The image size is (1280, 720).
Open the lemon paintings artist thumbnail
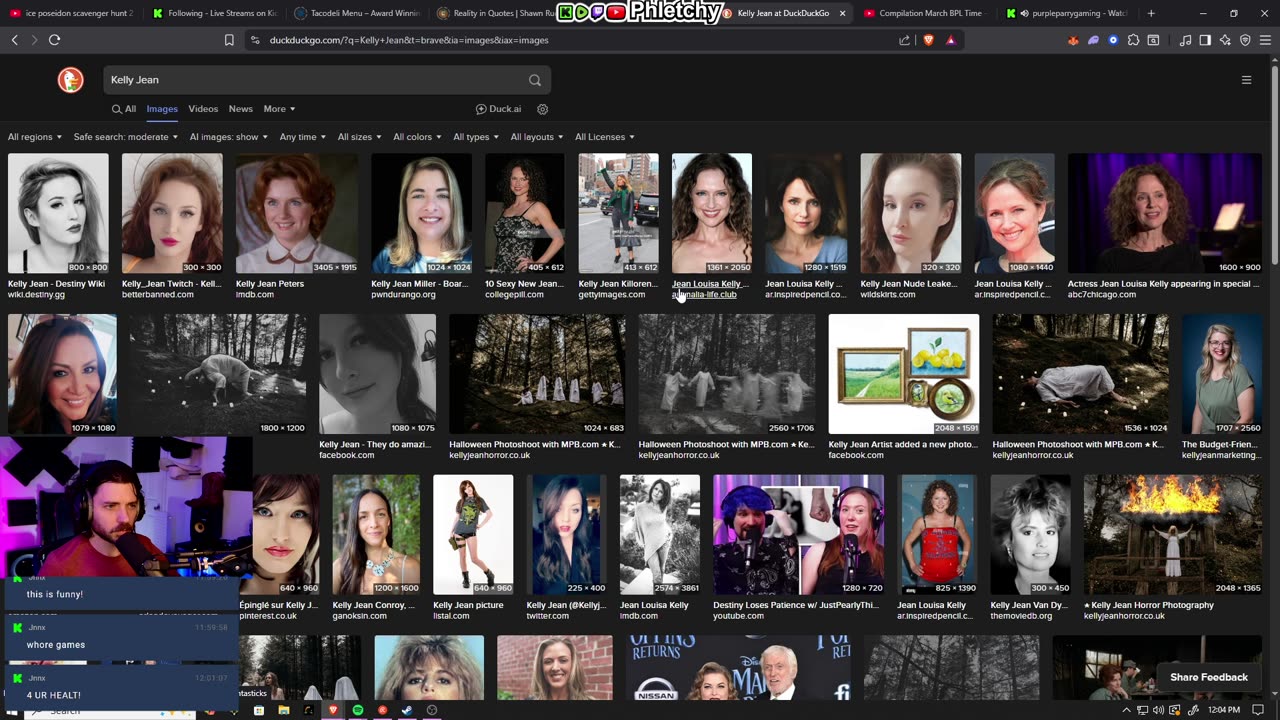coord(904,374)
